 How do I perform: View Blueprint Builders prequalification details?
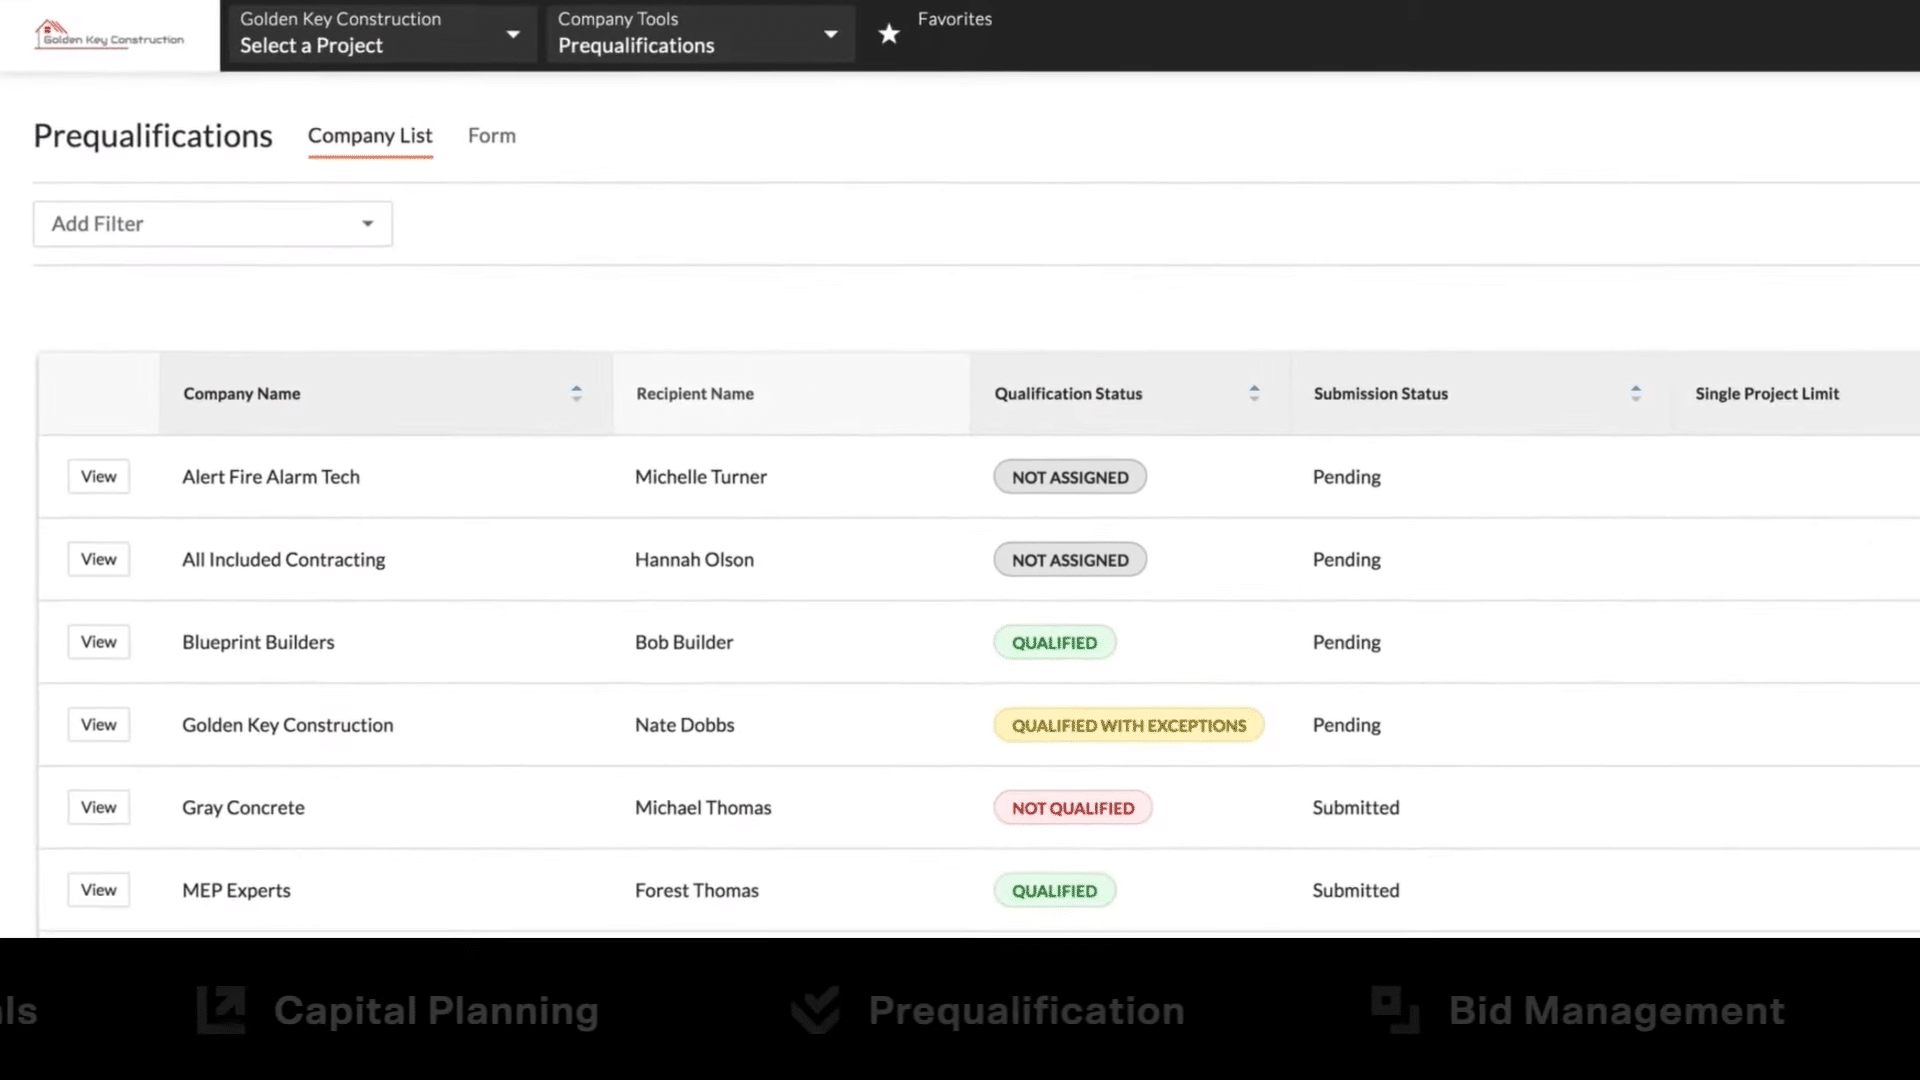coord(98,641)
